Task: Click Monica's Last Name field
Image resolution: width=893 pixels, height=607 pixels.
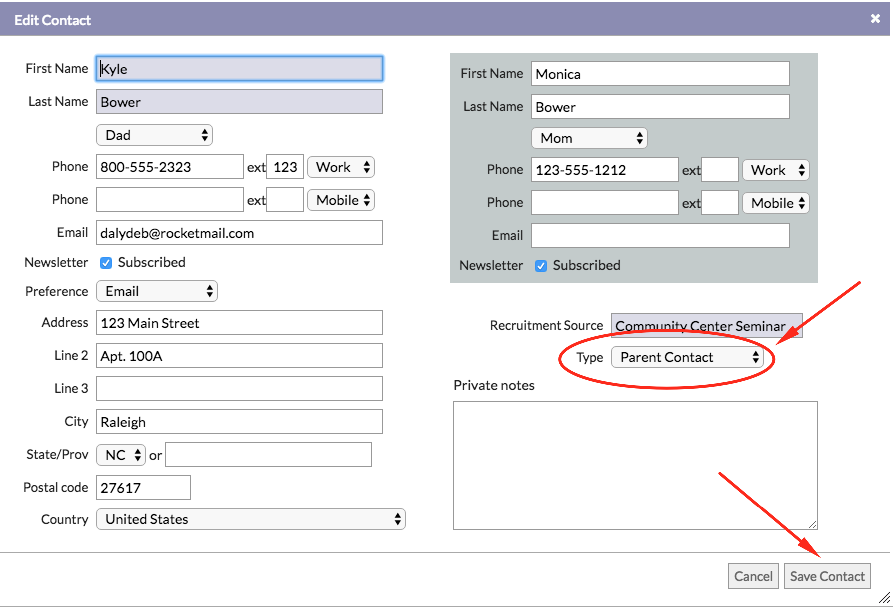Action: (660, 107)
